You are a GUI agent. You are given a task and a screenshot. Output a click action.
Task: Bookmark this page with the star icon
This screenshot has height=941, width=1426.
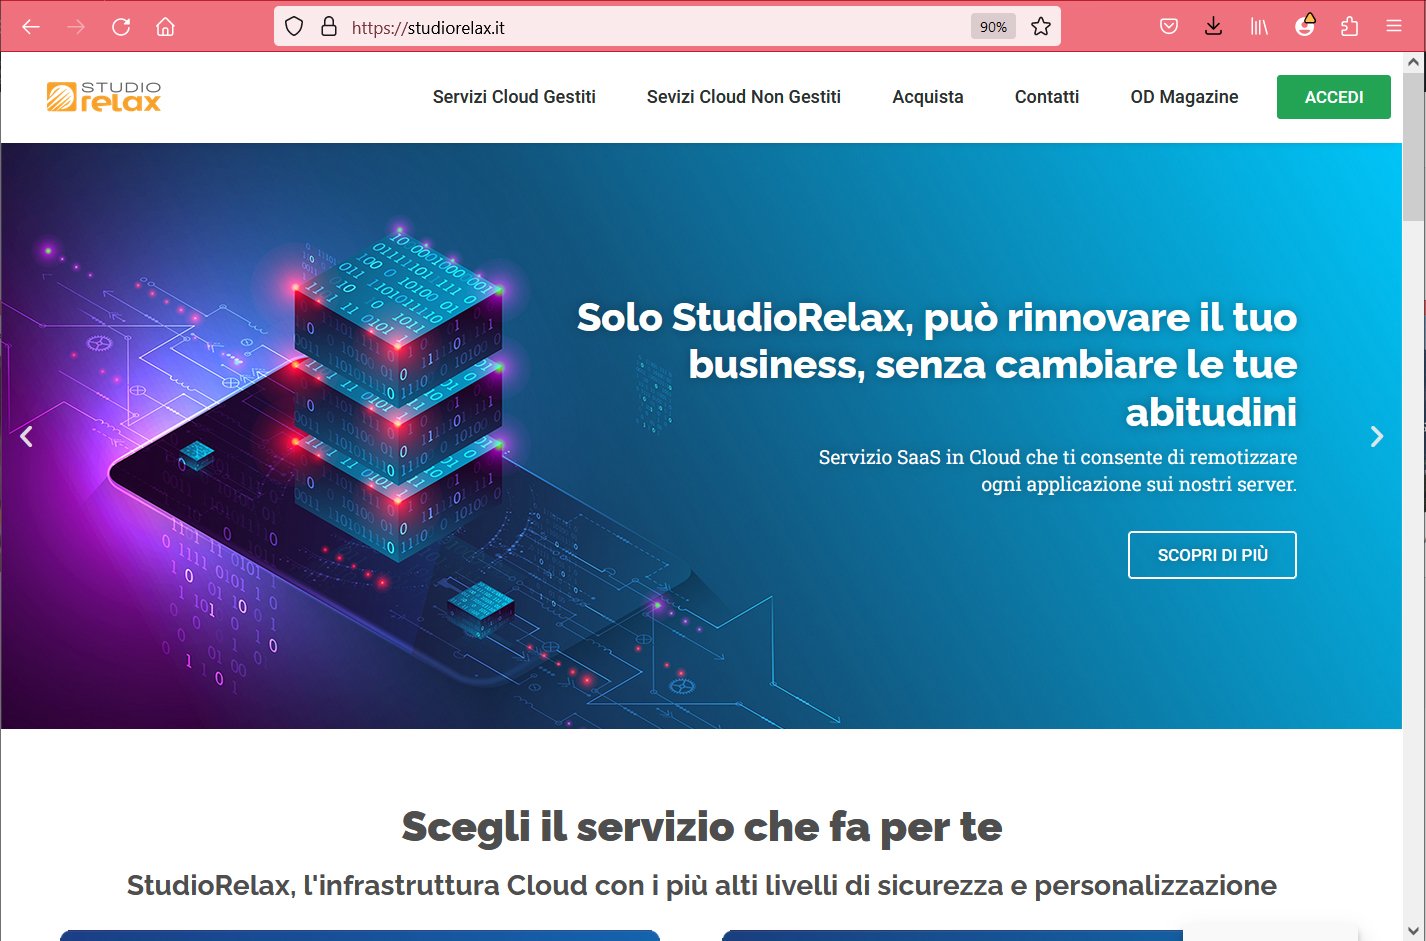pos(1041,27)
